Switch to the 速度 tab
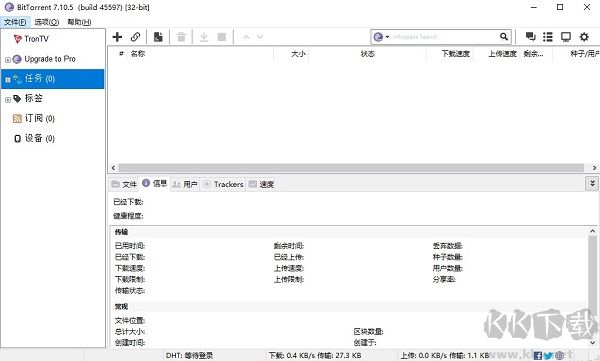 (262, 184)
